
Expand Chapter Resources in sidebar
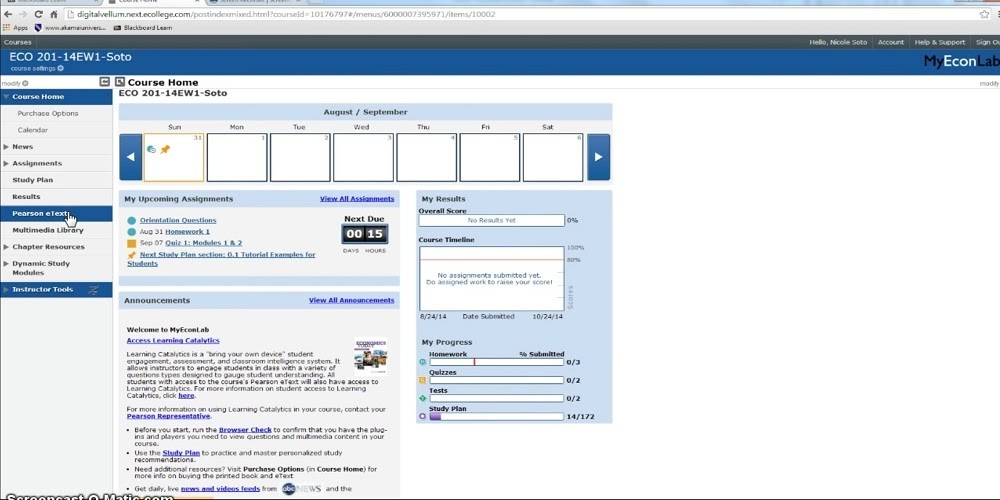pos(6,247)
